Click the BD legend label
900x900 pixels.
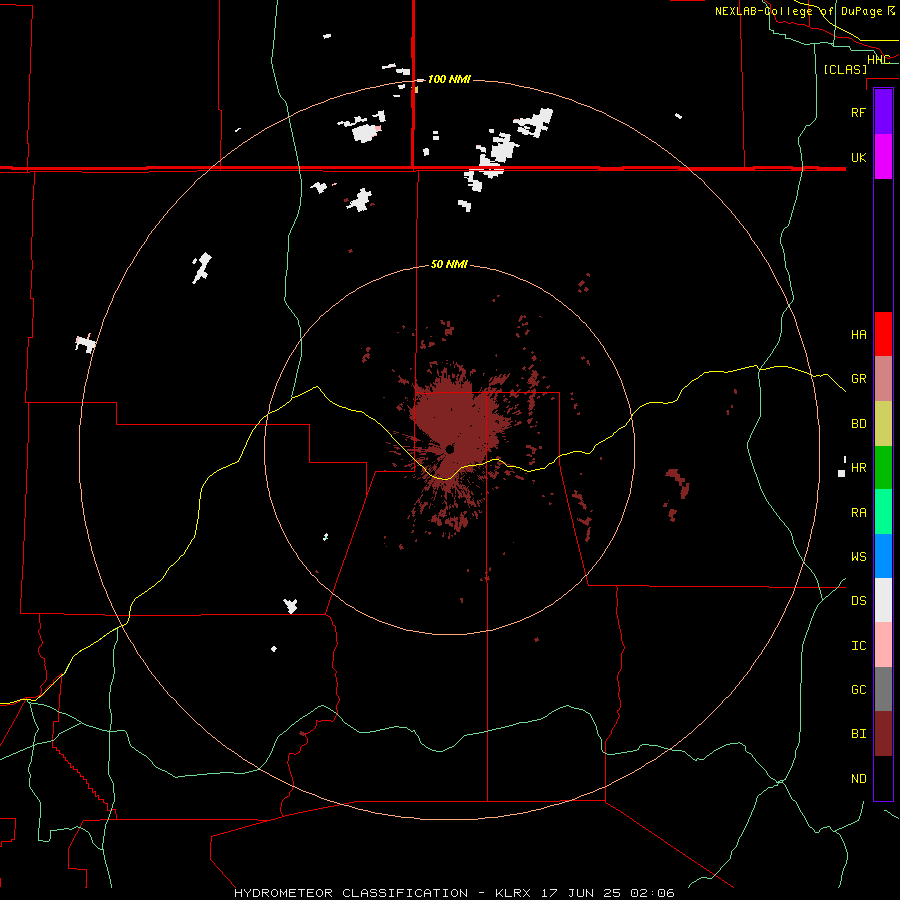point(858,424)
